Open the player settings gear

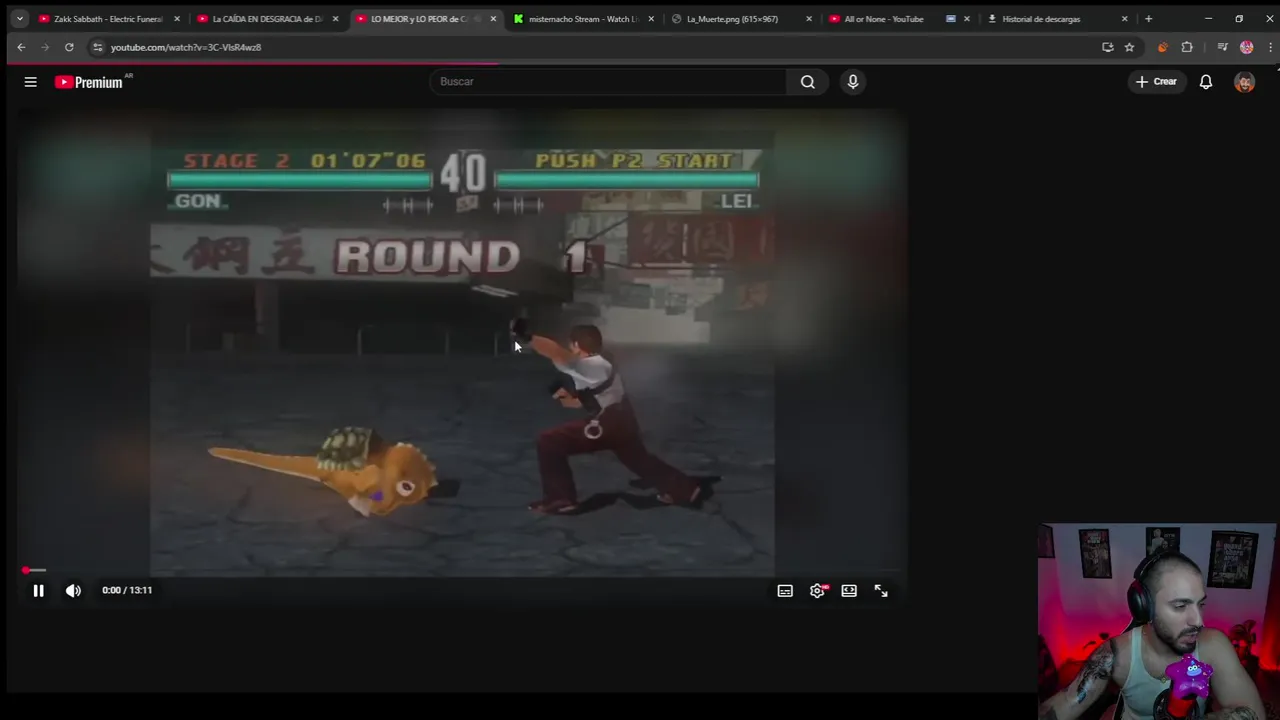pyautogui.click(x=817, y=591)
